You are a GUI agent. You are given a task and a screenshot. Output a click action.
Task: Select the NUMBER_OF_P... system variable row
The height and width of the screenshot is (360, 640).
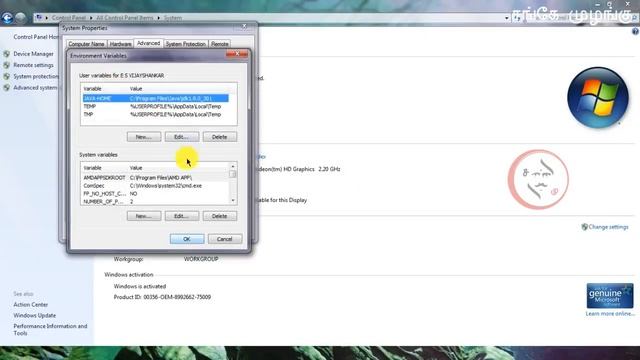point(155,202)
